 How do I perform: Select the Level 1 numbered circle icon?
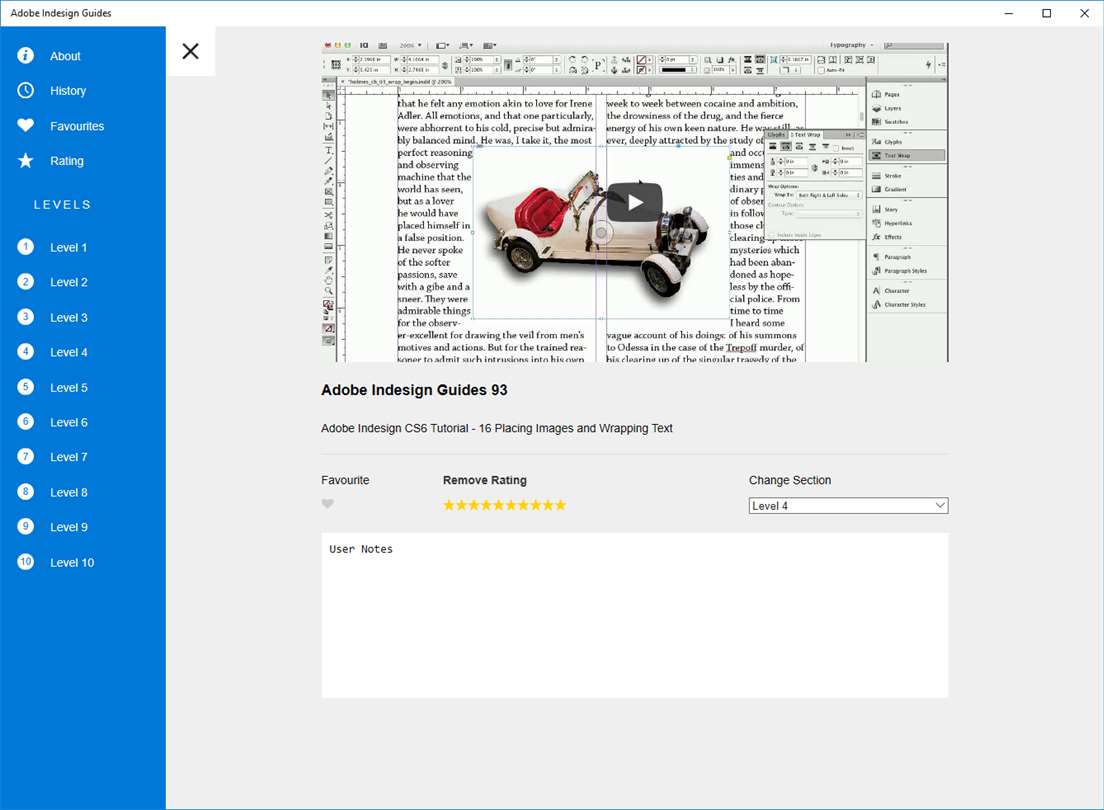coord(25,247)
